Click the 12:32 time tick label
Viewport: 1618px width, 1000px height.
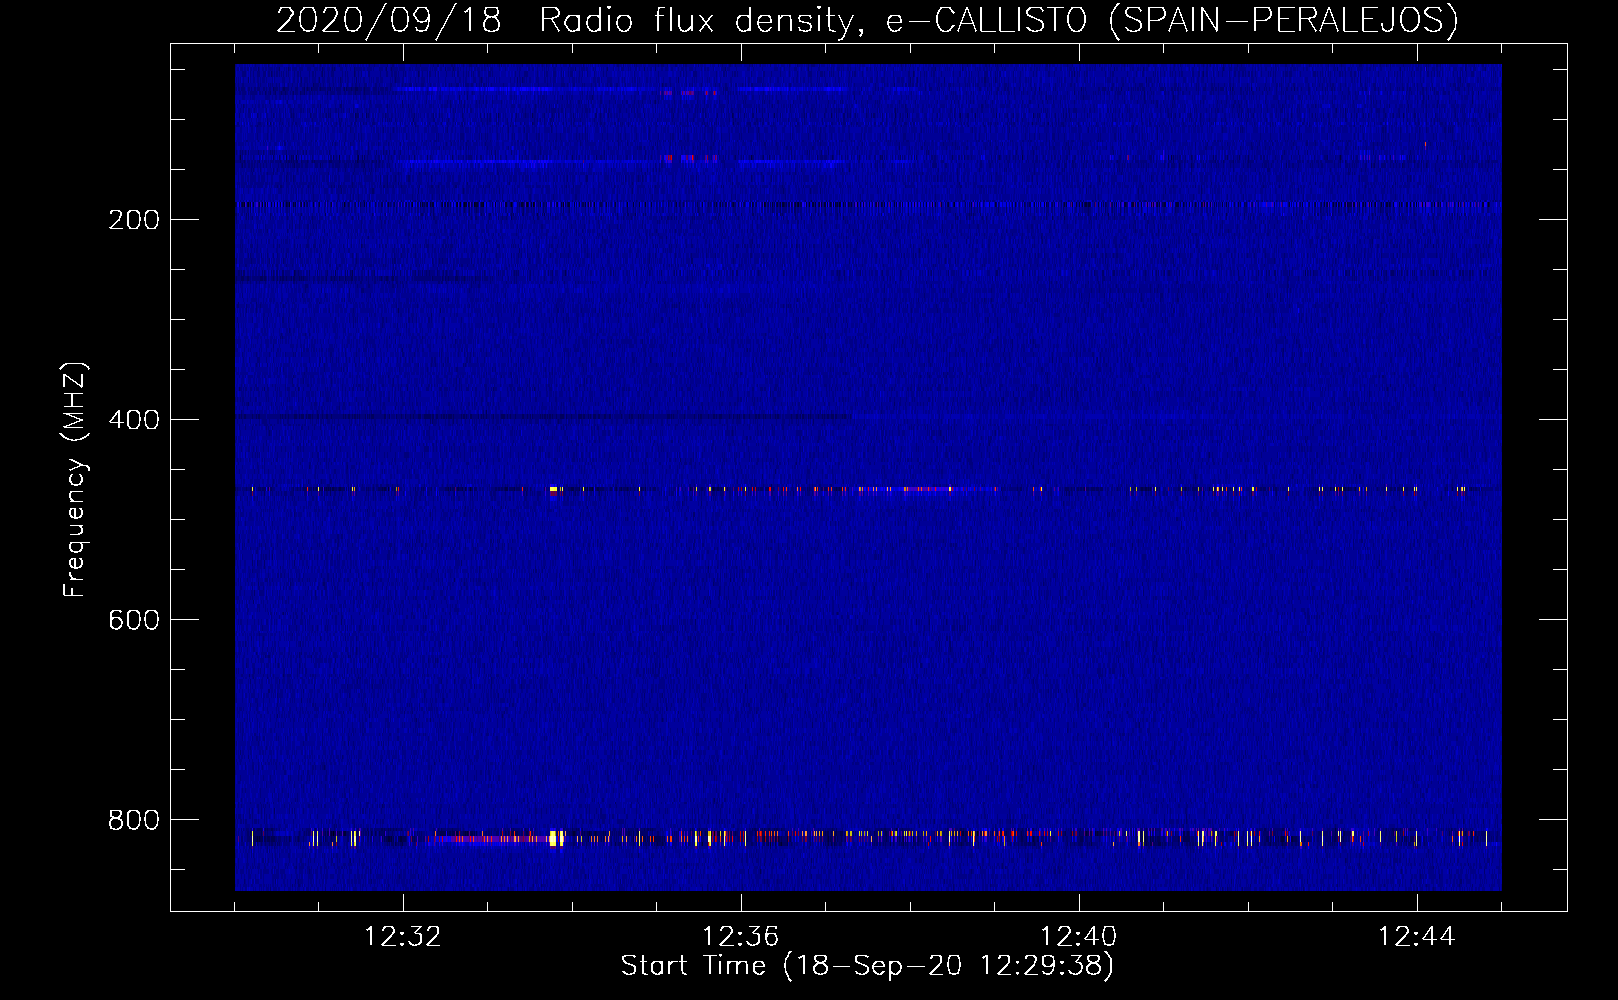[403, 937]
